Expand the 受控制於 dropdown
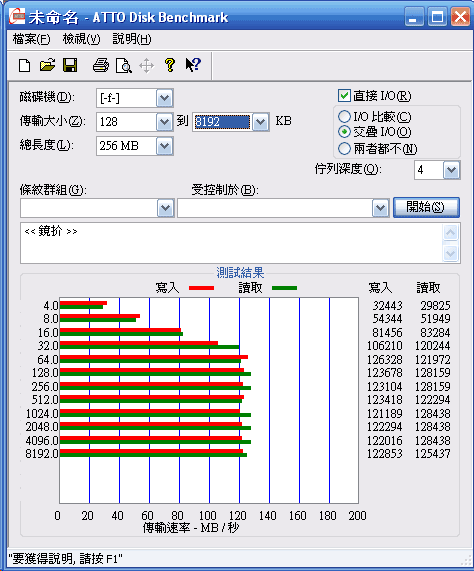Image resolution: width=474 pixels, height=571 pixels. click(380, 208)
